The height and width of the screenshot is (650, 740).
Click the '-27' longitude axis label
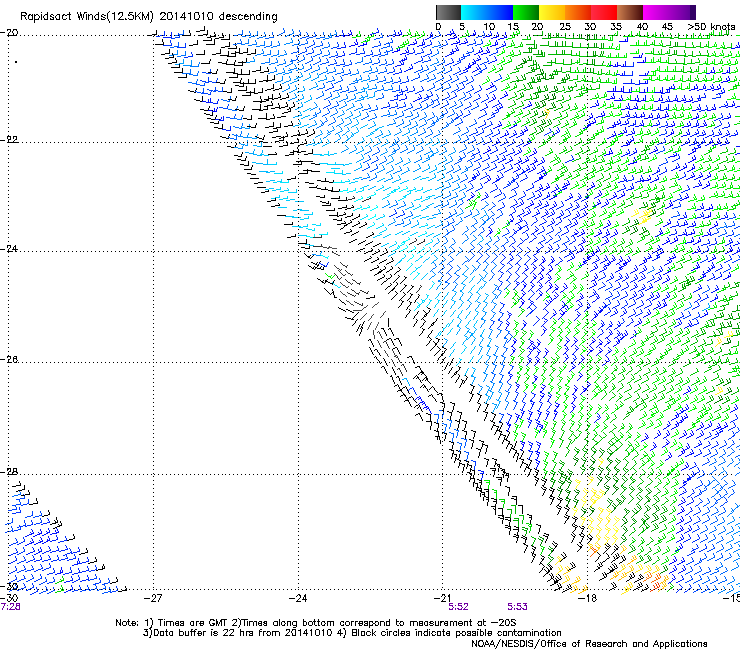pos(153,598)
